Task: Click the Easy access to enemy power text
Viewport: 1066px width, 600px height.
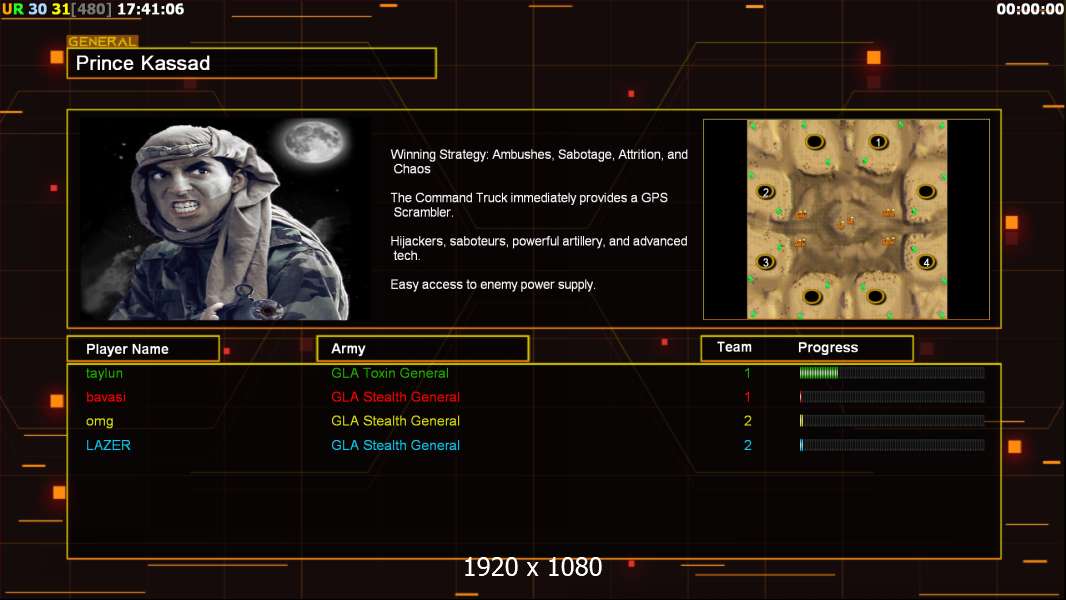Action: pyautogui.click(x=493, y=285)
